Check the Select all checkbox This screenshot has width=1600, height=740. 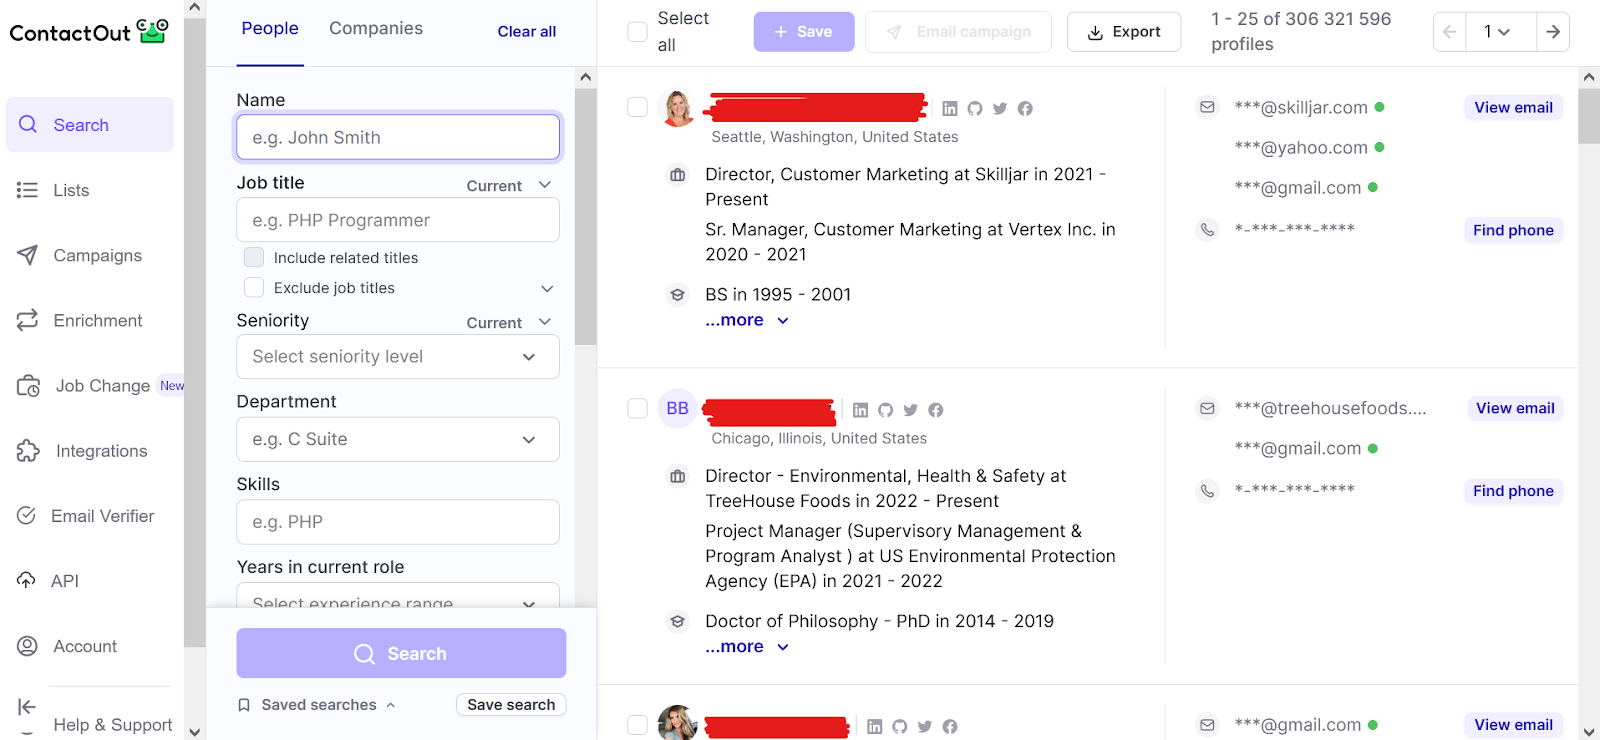(x=637, y=31)
